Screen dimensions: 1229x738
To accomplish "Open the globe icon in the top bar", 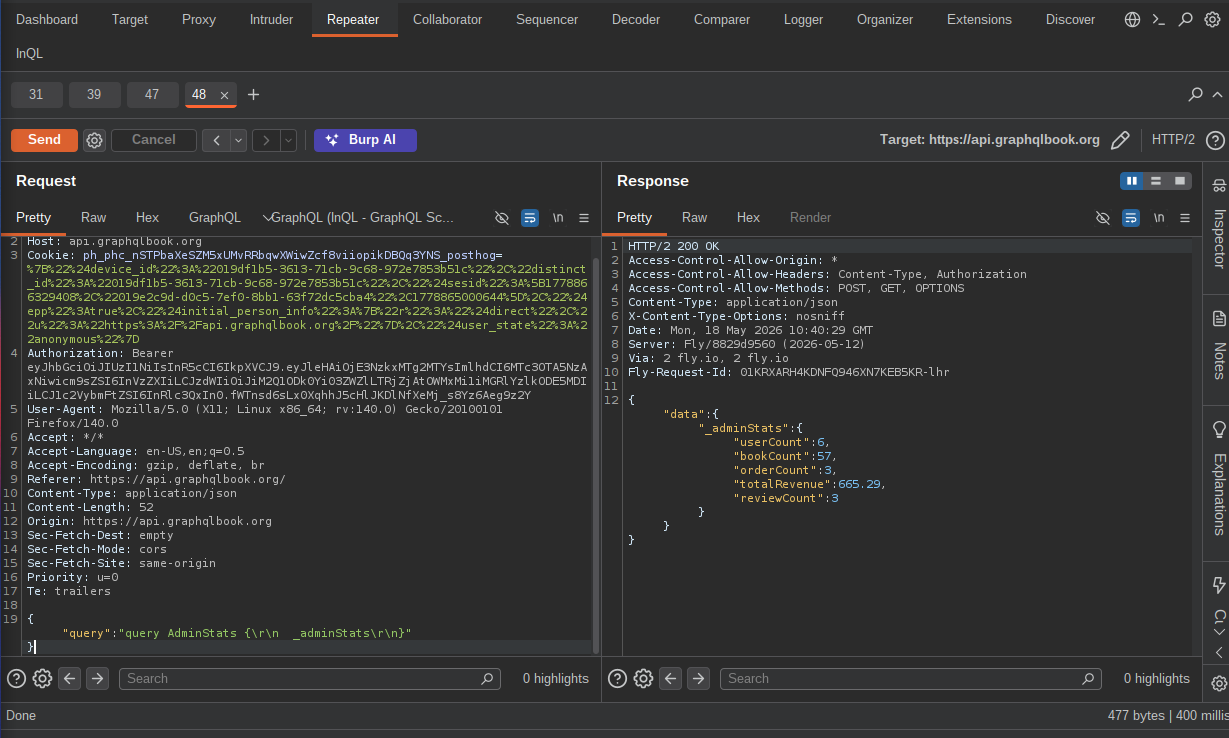I will coord(1132,19).
